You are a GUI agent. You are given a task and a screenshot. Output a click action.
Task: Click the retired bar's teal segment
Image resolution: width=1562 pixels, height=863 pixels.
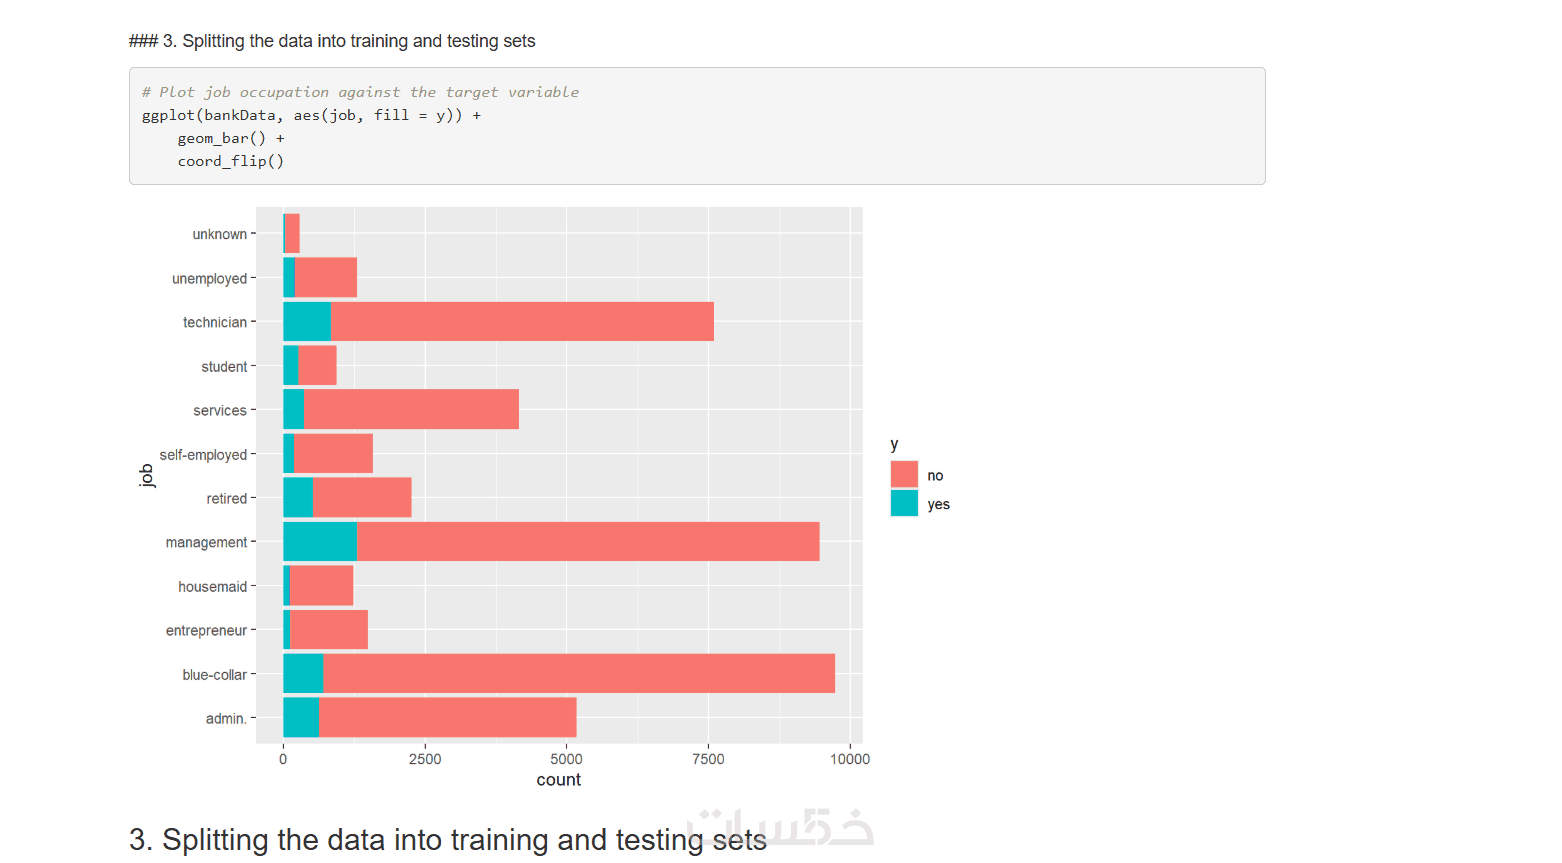[298, 497]
